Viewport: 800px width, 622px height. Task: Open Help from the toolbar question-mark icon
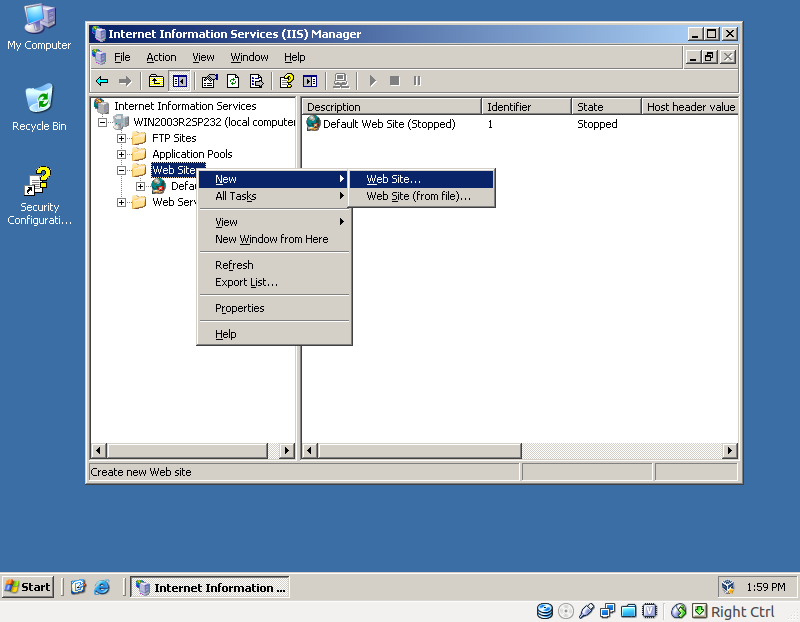[286, 81]
